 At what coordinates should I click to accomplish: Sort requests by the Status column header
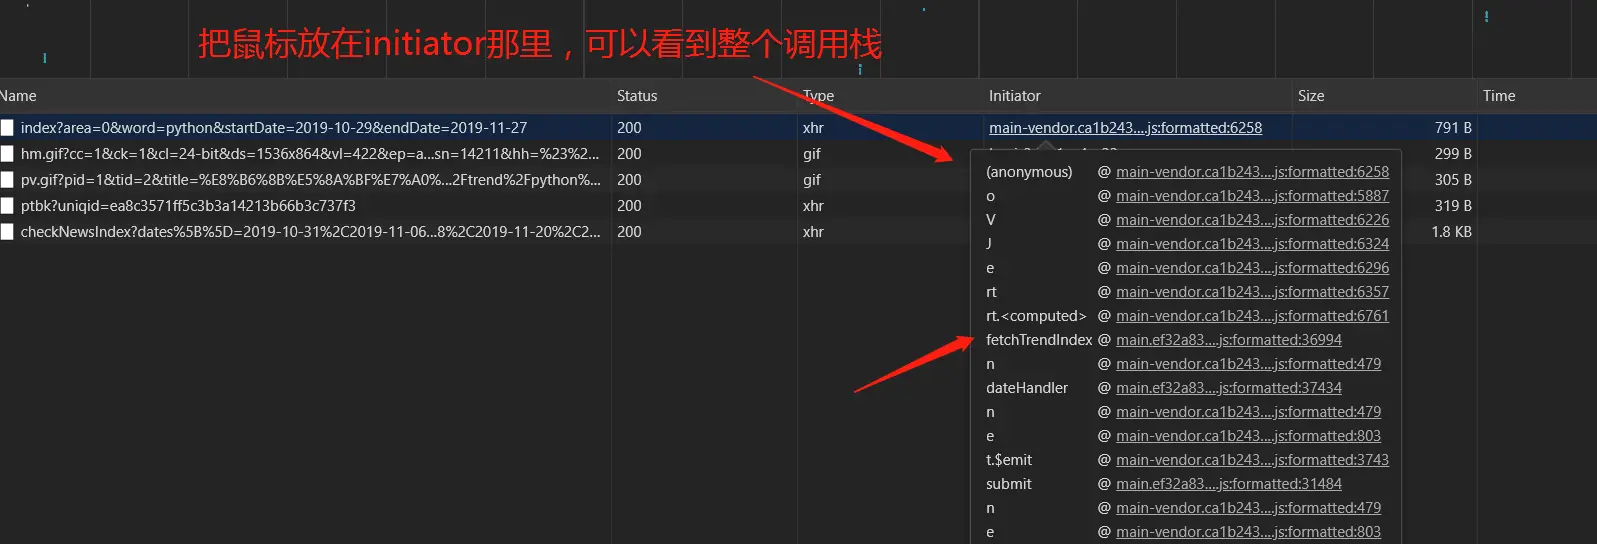637,96
